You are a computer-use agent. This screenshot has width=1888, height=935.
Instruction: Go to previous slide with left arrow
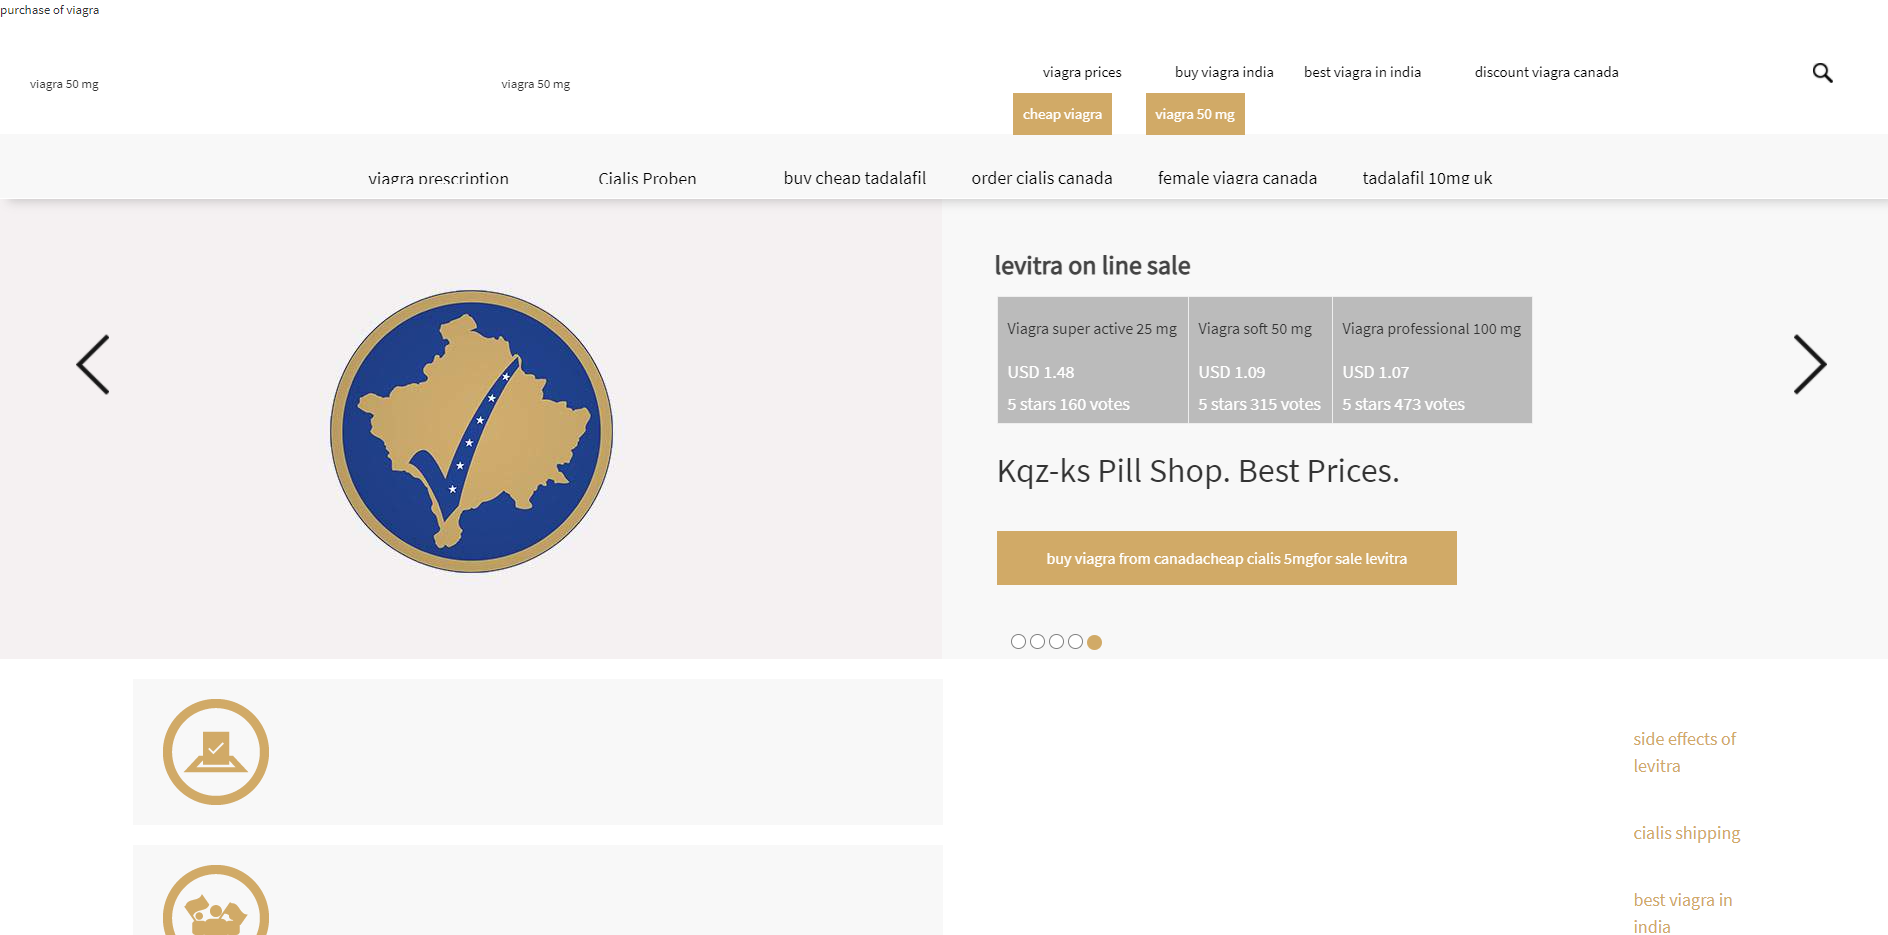coord(93,365)
